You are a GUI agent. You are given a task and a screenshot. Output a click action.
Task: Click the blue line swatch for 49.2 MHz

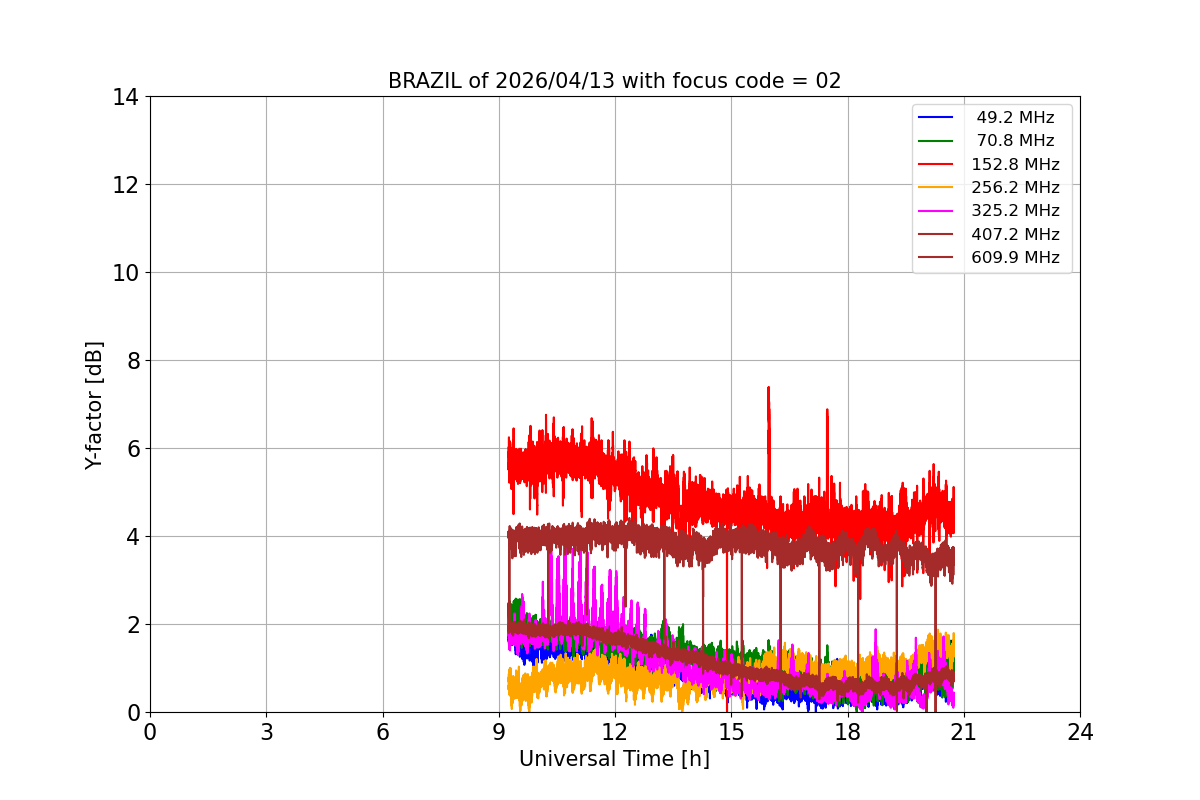point(936,118)
